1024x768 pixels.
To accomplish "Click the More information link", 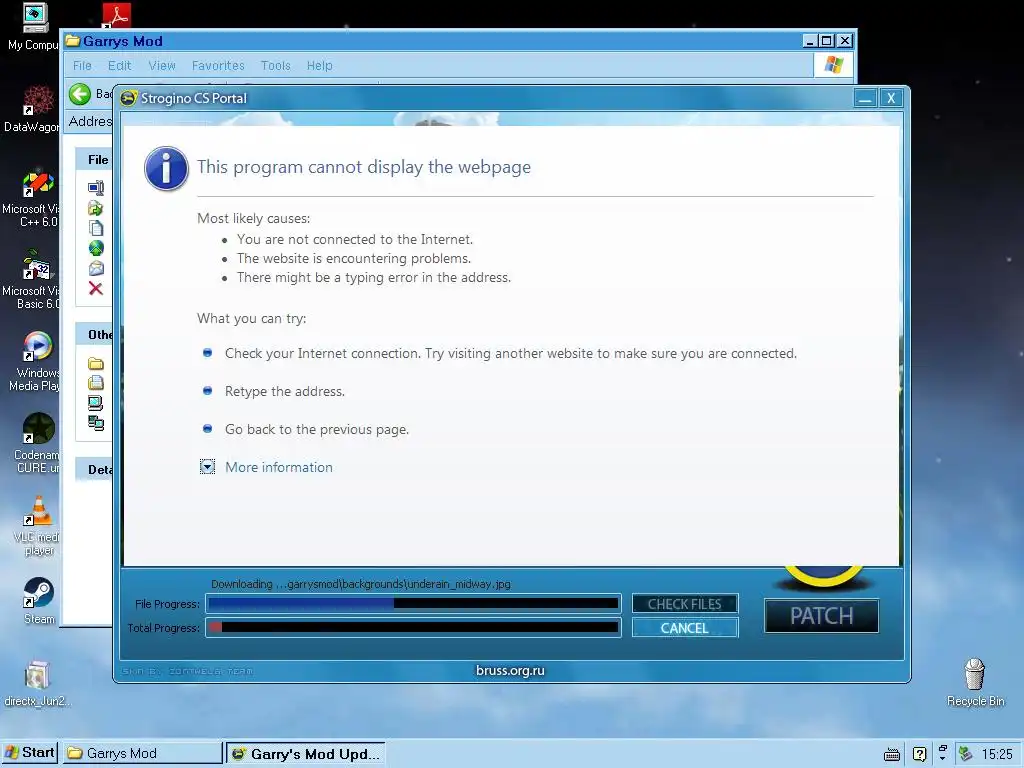I will tap(279, 467).
